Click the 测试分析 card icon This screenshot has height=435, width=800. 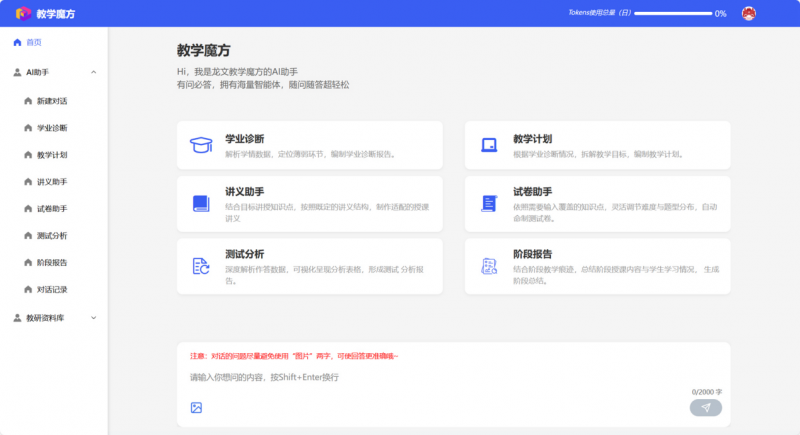click(x=201, y=266)
